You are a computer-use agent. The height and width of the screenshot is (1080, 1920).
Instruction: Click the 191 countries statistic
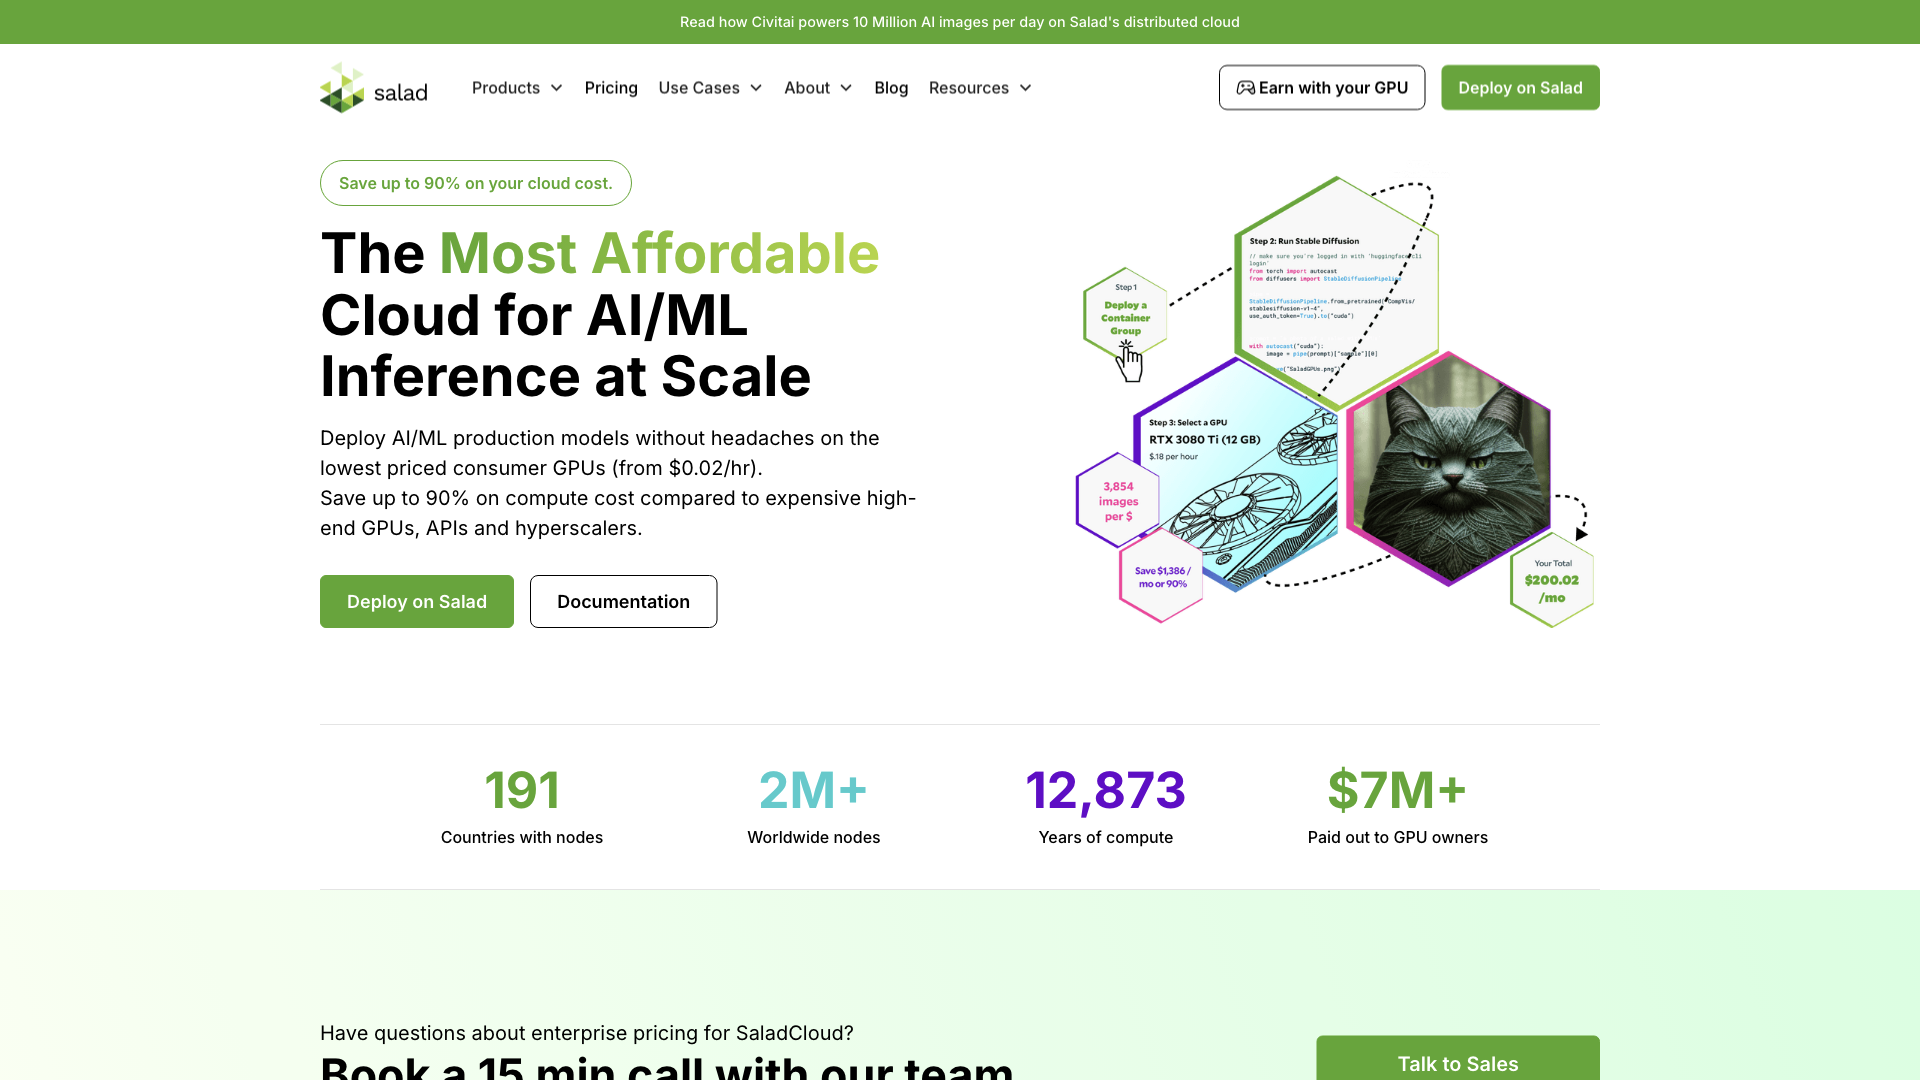[x=522, y=790]
